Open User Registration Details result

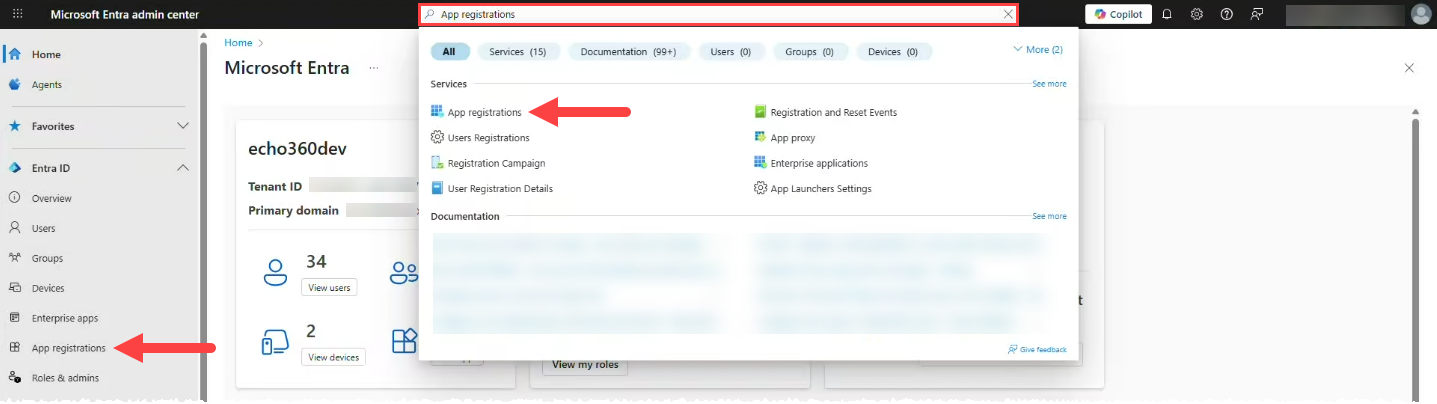coord(500,188)
